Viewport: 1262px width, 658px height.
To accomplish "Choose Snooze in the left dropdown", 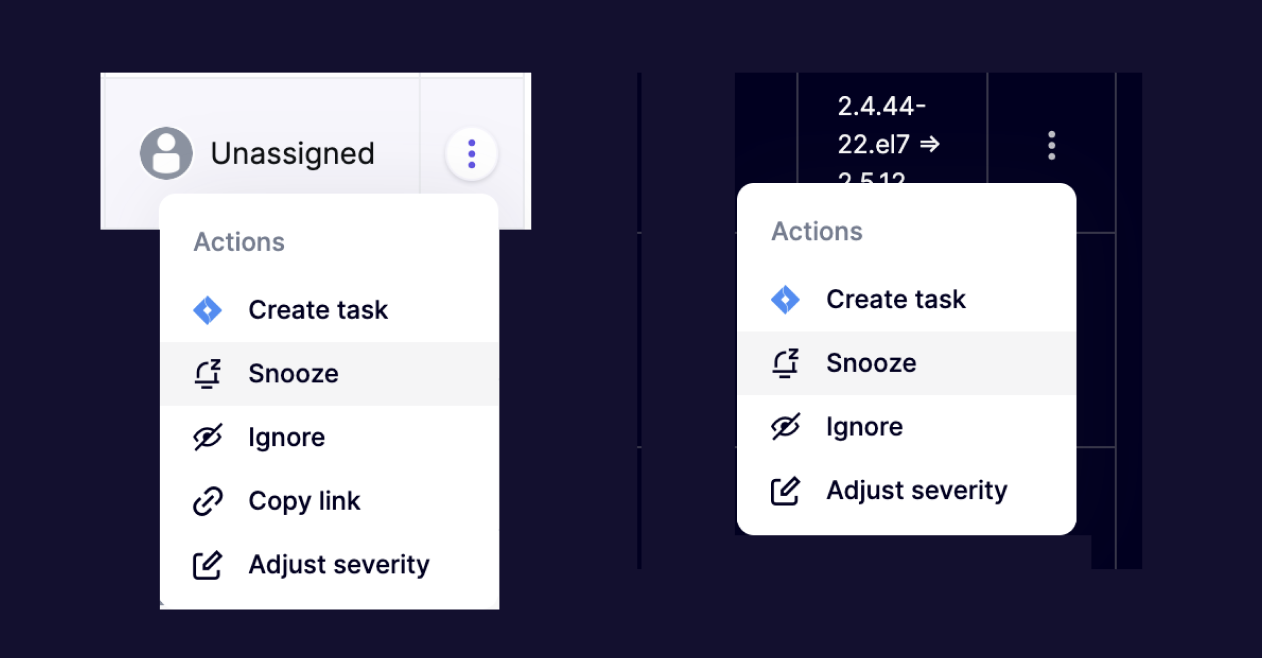I will [x=329, y=374].
